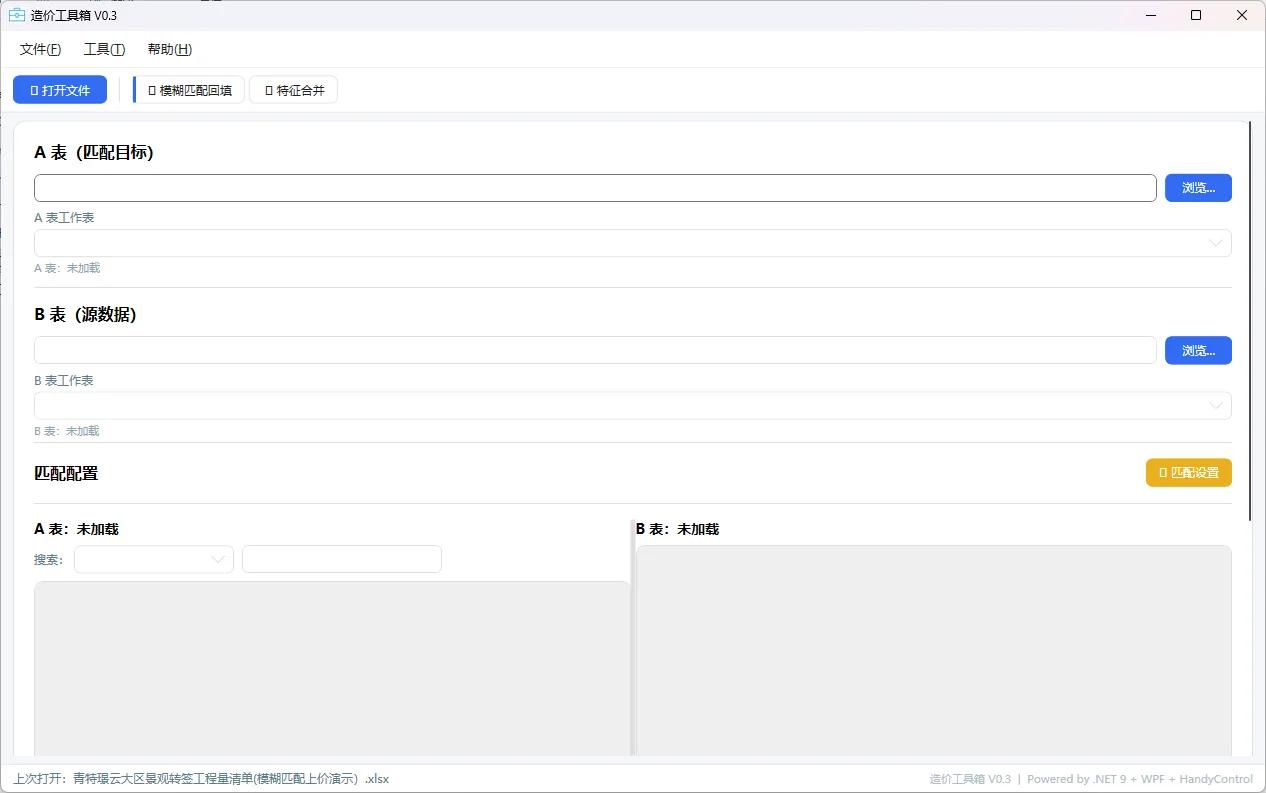
Task: Focus the A 表 file path input
Action: coord(595,188)
